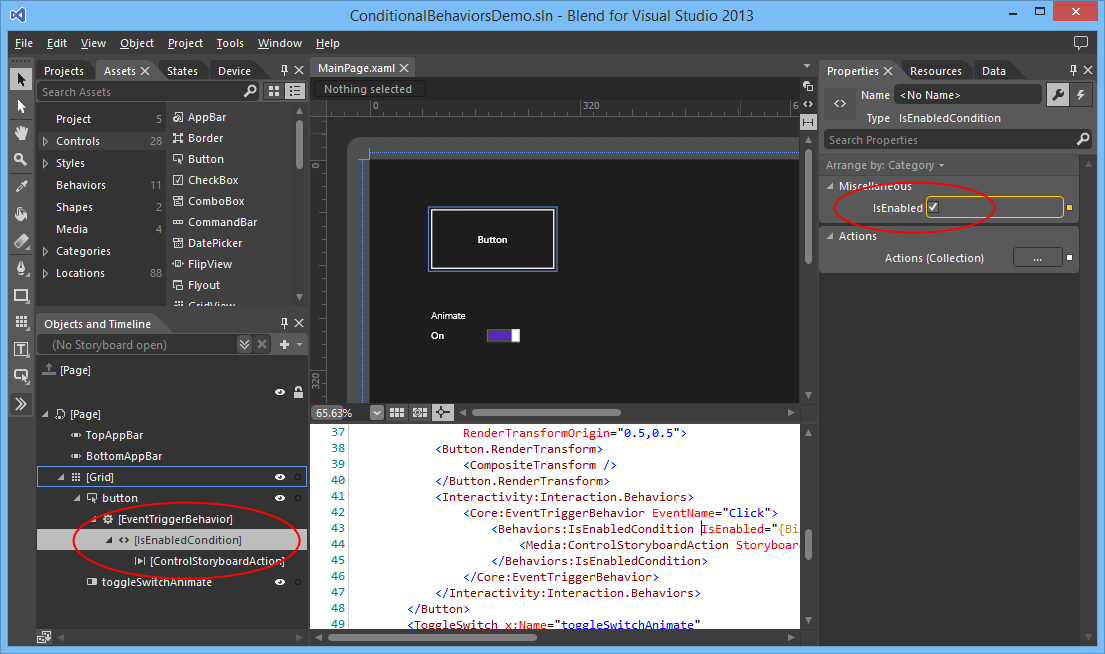This screenshot has height=654, width=1105.
Task: Switch to the Resources tab
Action: tap(935, 70)
